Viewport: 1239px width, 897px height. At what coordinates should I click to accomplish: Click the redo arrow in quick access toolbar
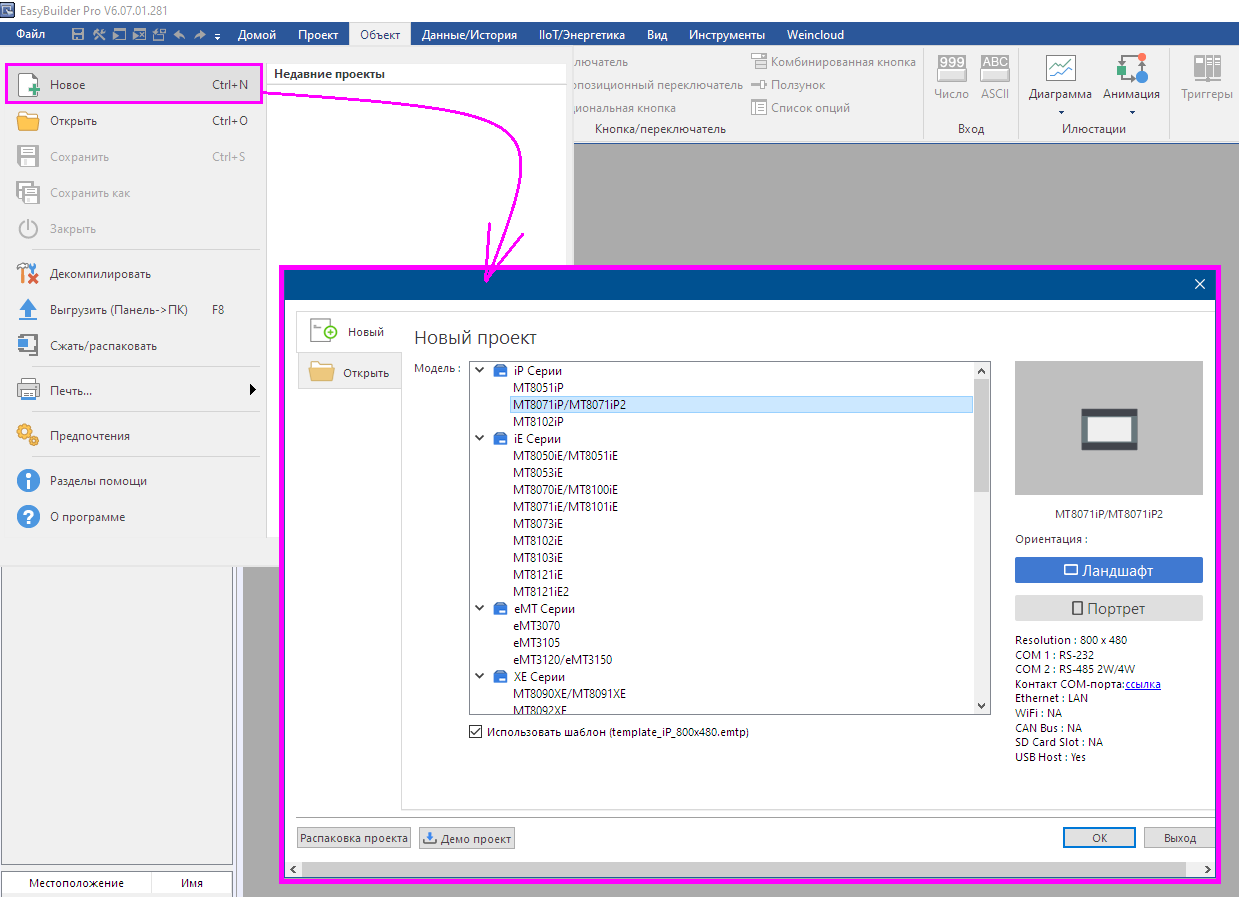click(x=200, y=34)
